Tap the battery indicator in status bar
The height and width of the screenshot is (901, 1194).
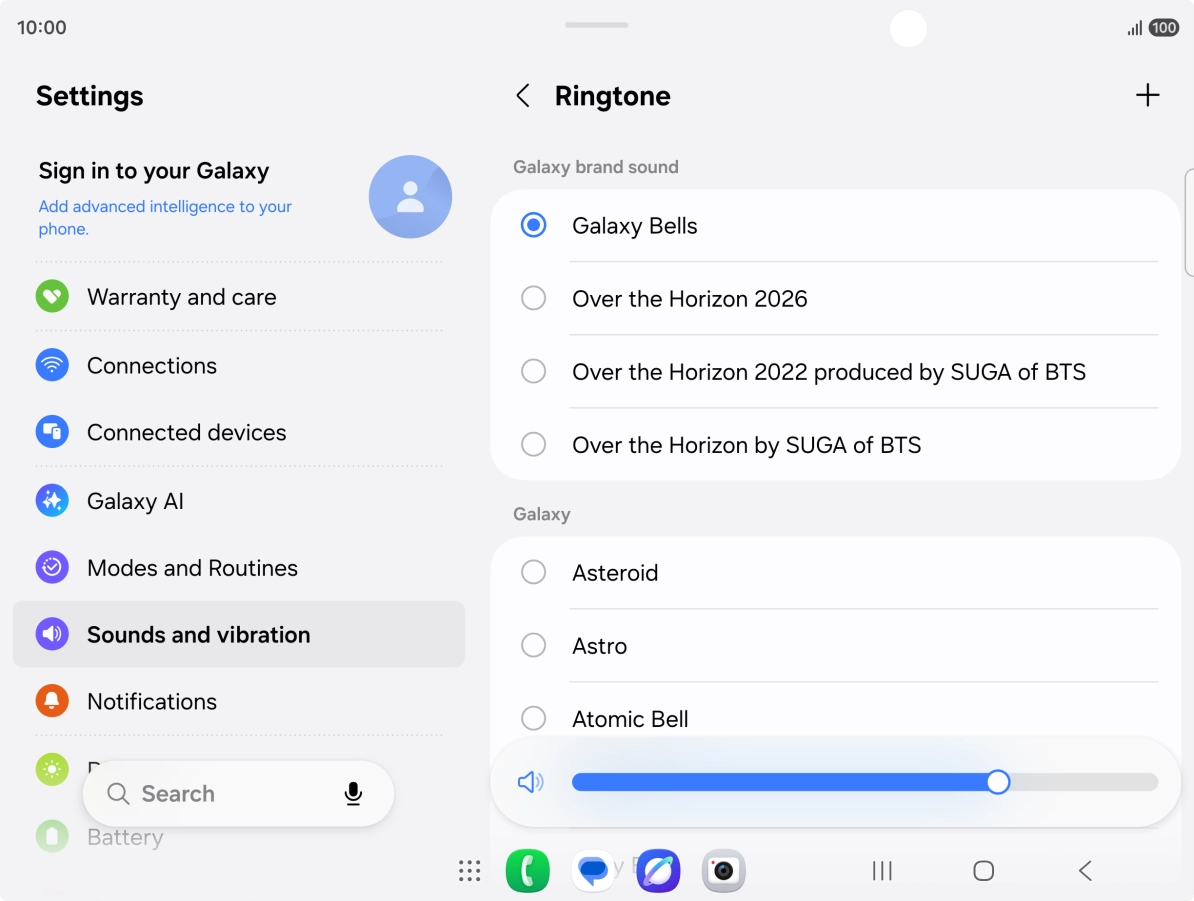[x=1164, y=28]
